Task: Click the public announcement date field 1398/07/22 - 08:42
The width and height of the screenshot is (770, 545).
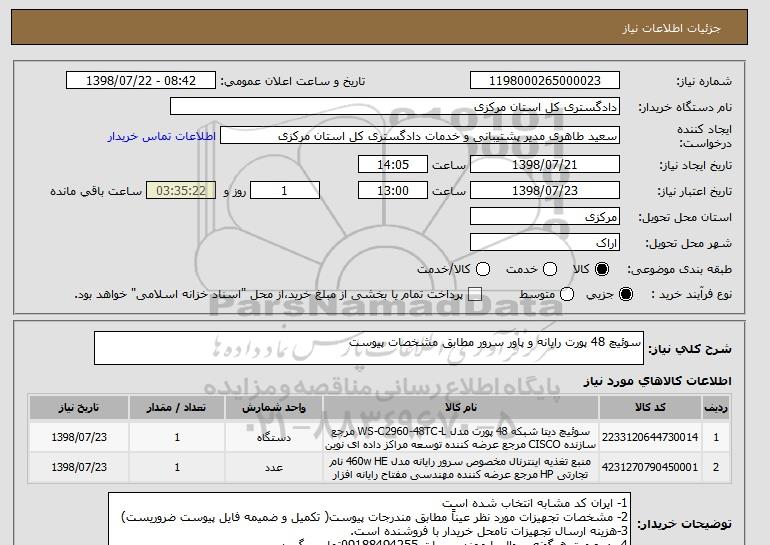Action: [x=141, y=81]
